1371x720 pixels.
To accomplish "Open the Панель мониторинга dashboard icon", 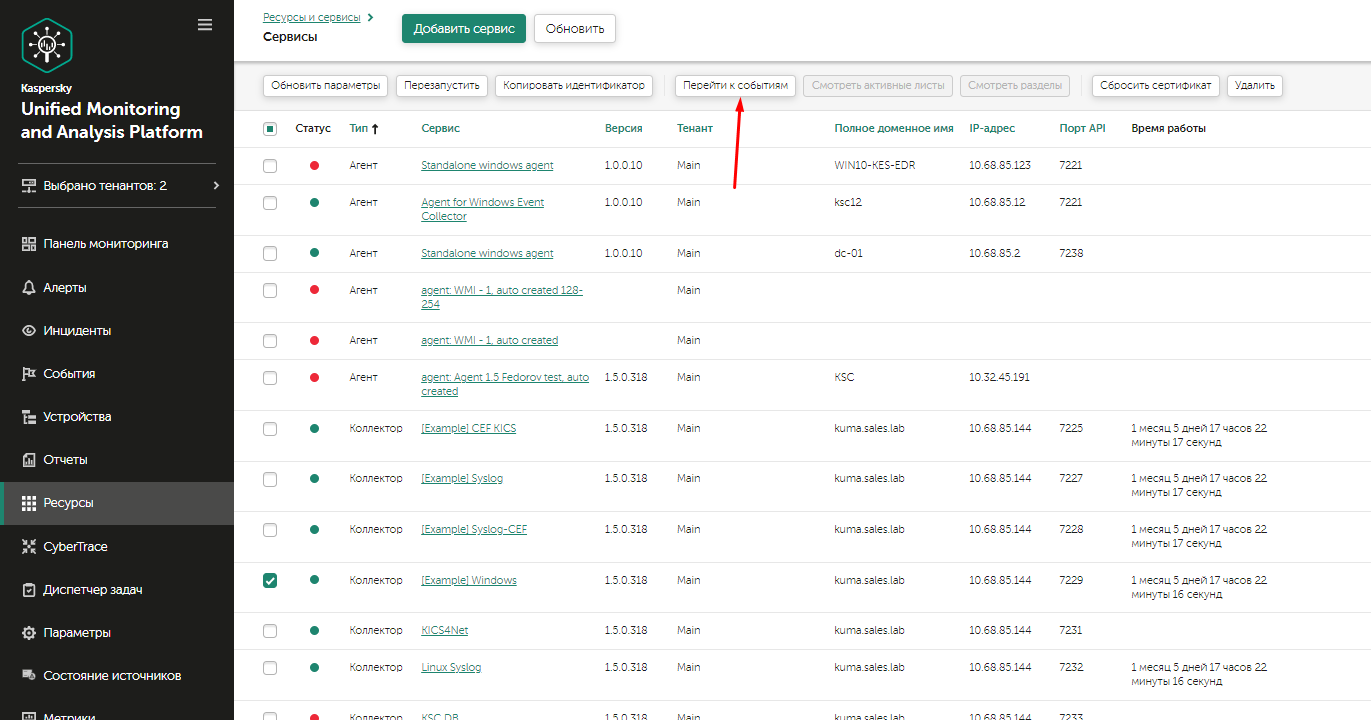I will [x=29, y=244].
